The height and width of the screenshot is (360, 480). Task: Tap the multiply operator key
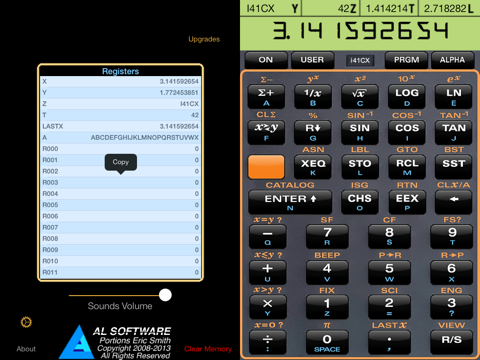(268, 307)
